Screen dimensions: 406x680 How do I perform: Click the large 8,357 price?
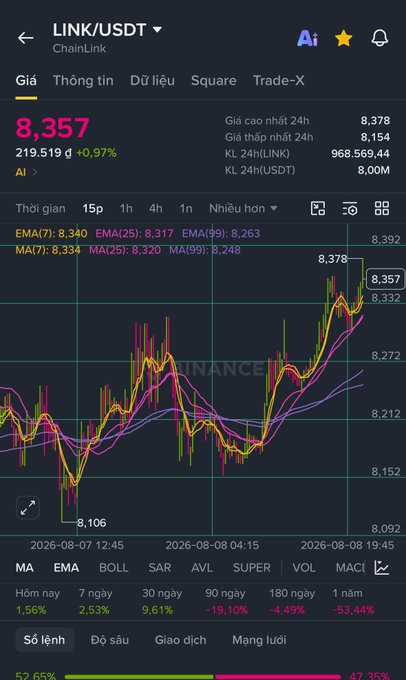click(52, 128)
